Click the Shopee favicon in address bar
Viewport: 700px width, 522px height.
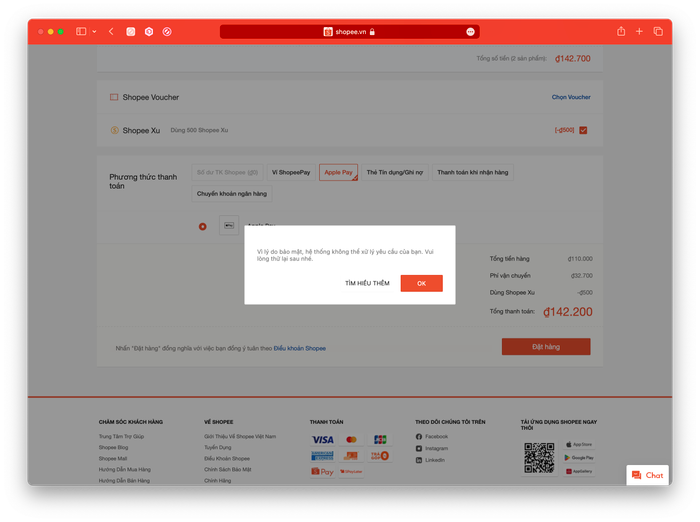tap(328, 32)
